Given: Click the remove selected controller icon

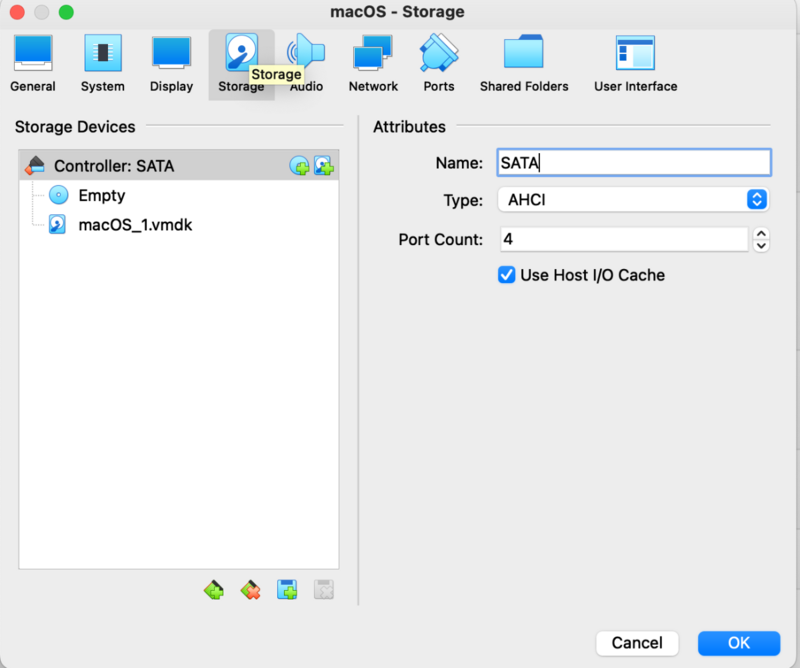Looking at the screenshot, I should click(x=251, y=590).
